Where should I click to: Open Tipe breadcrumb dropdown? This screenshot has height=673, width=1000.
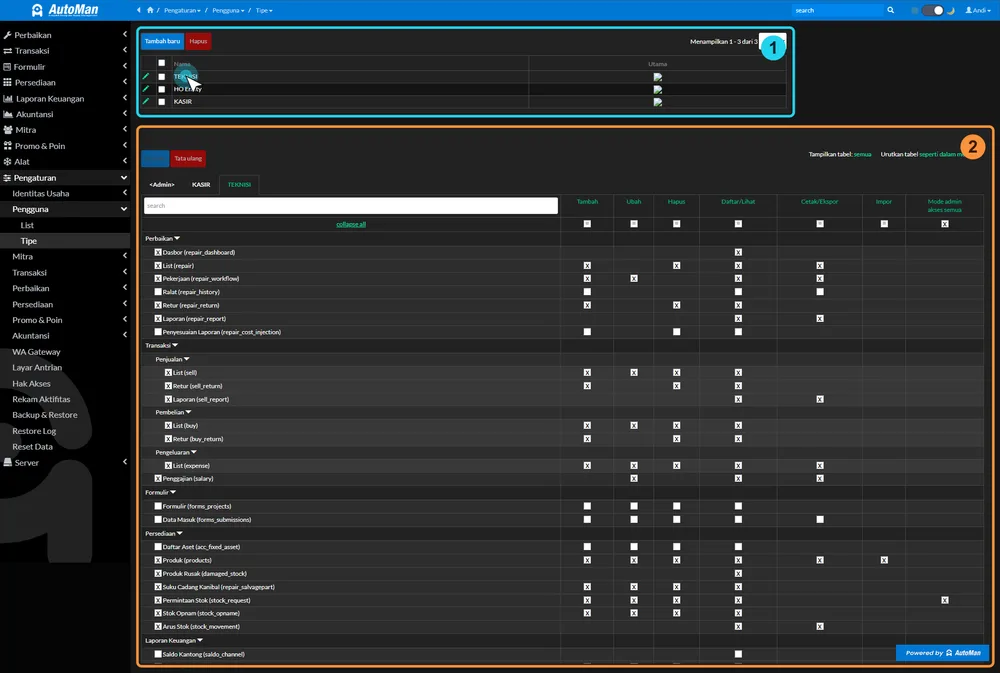pyautogui.click(x=264, y=10)
